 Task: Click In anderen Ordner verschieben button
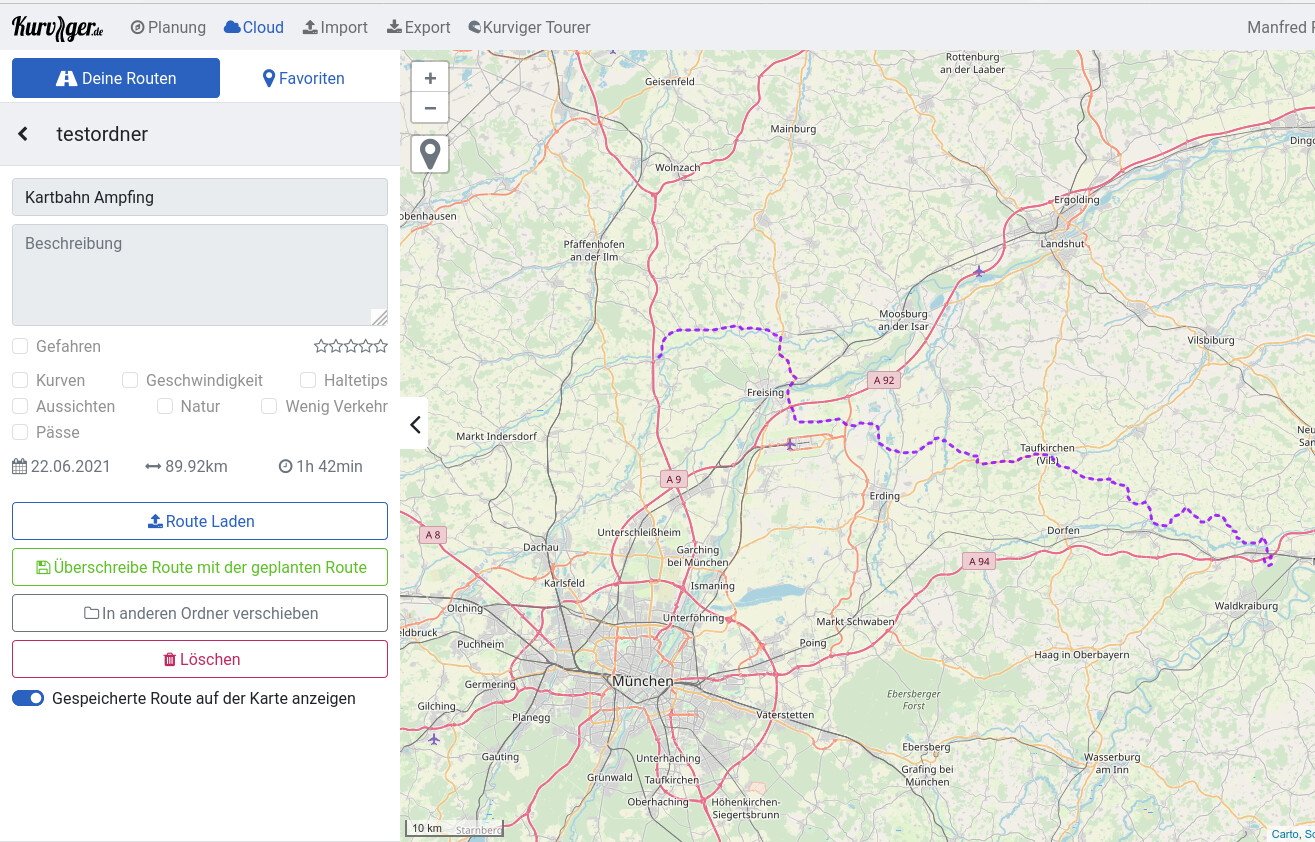click(200, 613)
